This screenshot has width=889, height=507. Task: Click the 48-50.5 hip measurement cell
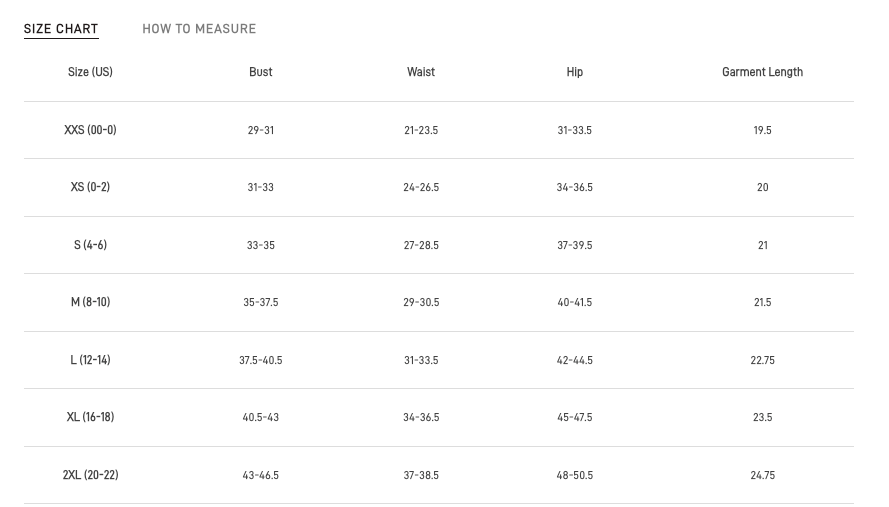tap(575, 475)
